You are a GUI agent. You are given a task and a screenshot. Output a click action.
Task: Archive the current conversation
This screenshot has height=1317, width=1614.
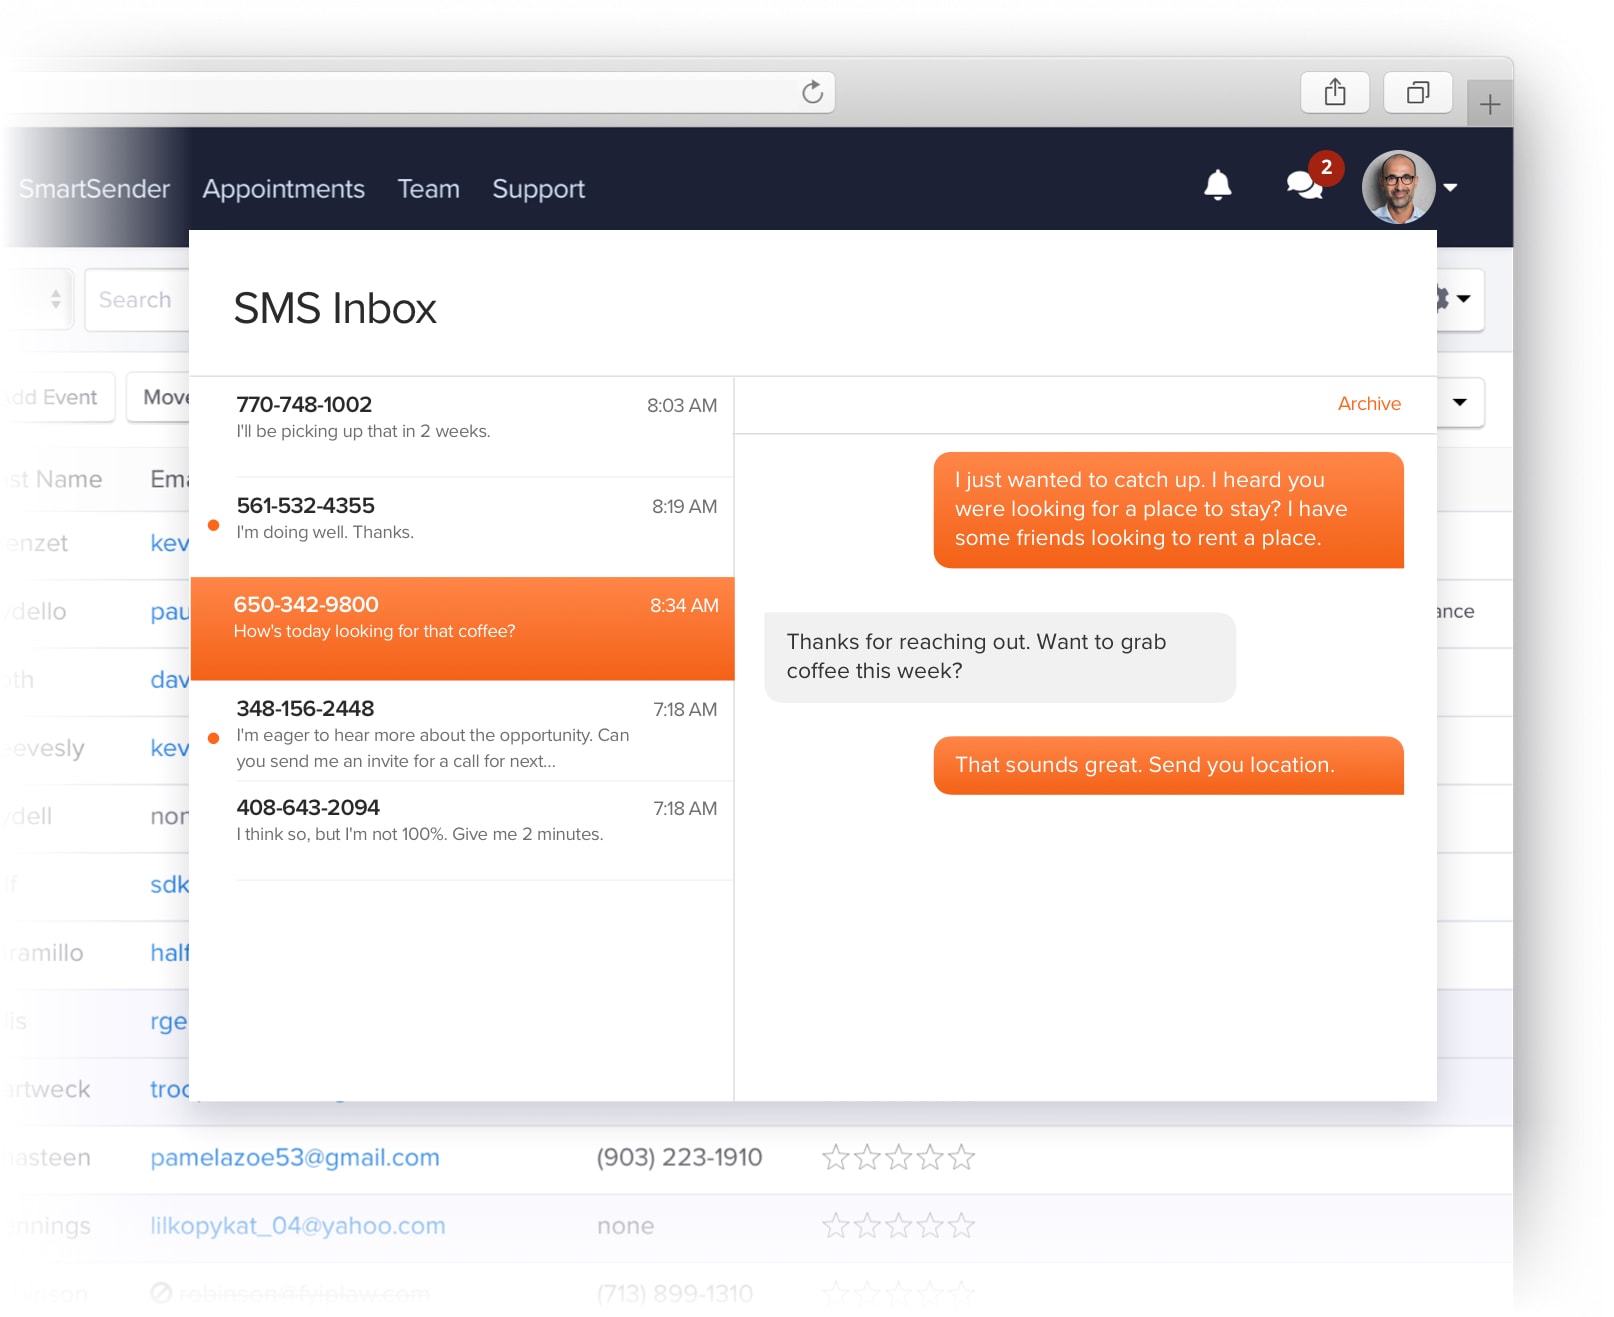pos(1369,403)
